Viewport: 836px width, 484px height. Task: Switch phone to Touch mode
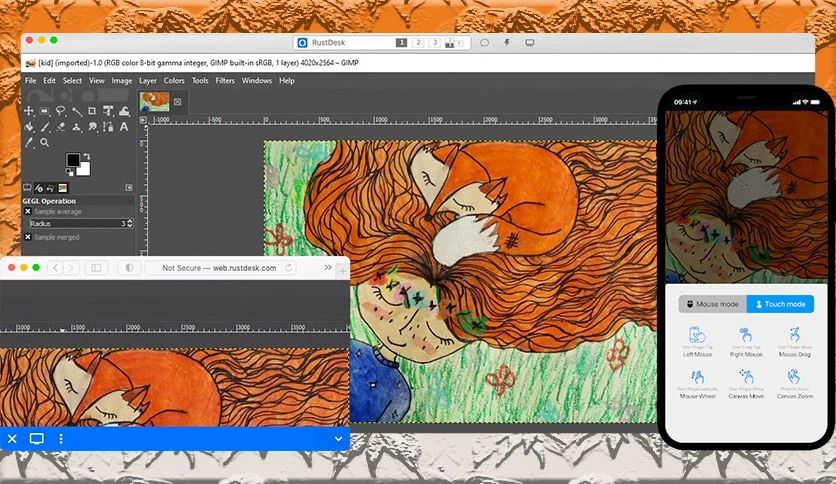pos(780,304)
